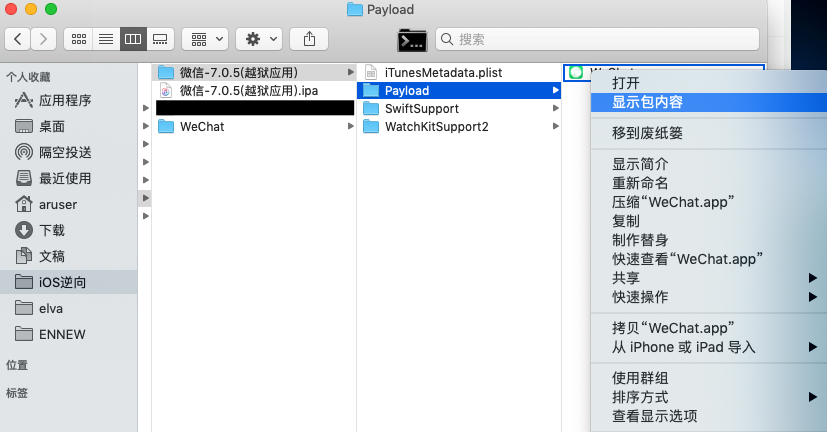This screenshot has height=432, width=827.
Task: Choose 打开 from context menu
Action: [709, 83]
